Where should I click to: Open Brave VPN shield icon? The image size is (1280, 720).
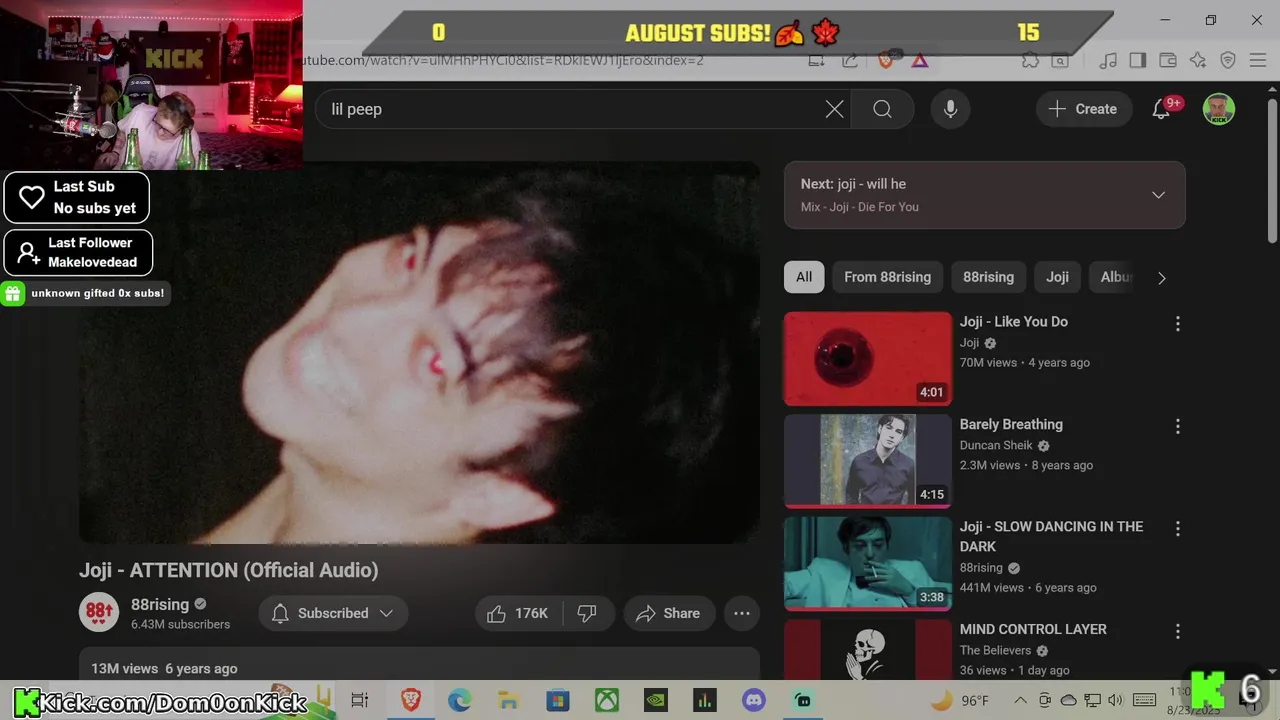click(1228, 60)
